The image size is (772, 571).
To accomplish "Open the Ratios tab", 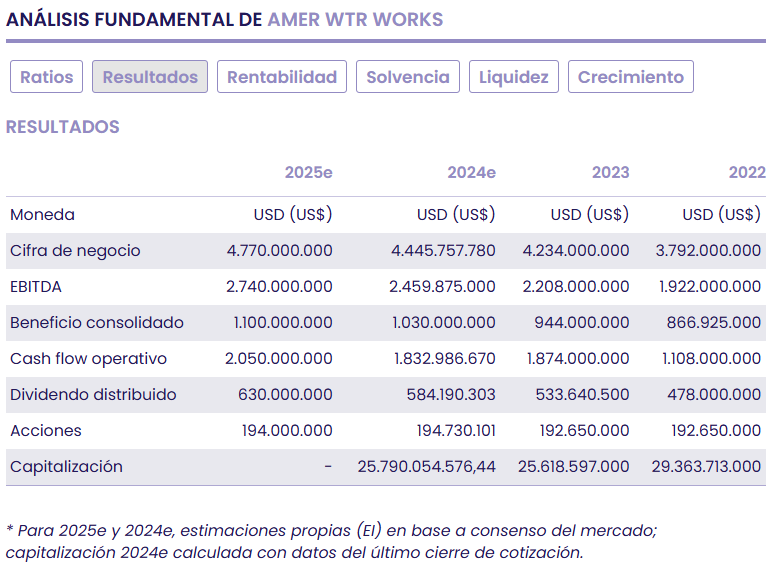I will tap(46, 77).
